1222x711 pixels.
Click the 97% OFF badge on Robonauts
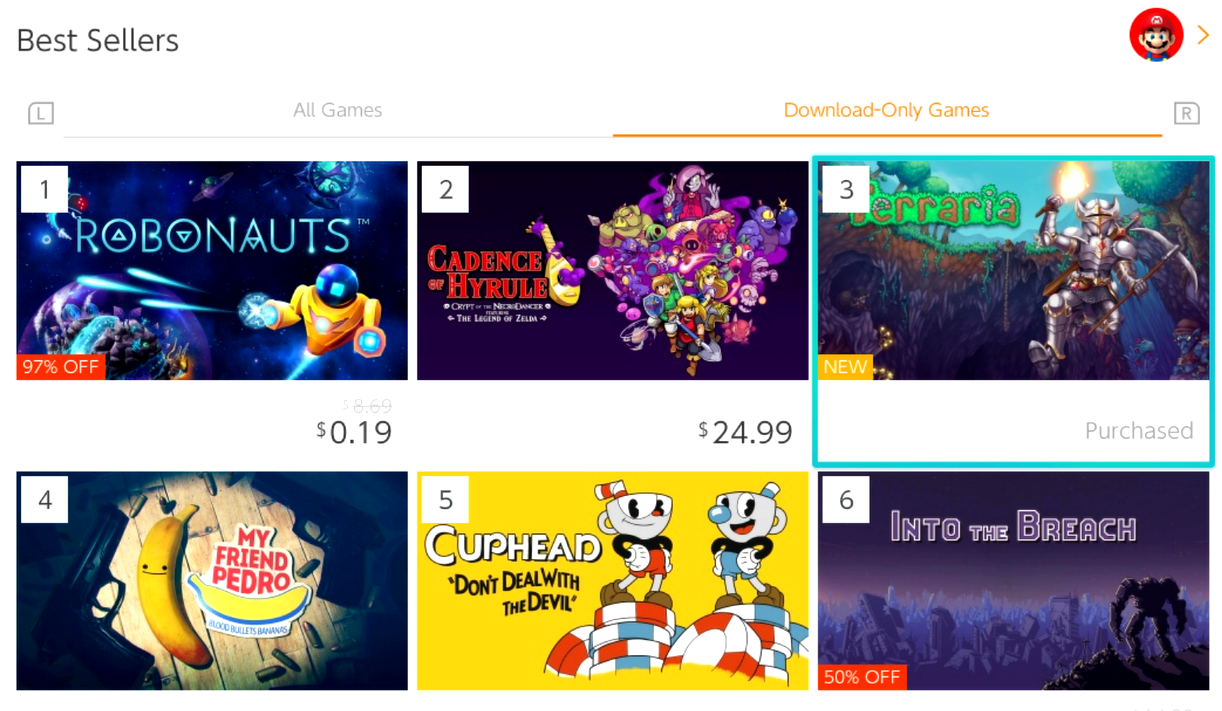[61, 367]
